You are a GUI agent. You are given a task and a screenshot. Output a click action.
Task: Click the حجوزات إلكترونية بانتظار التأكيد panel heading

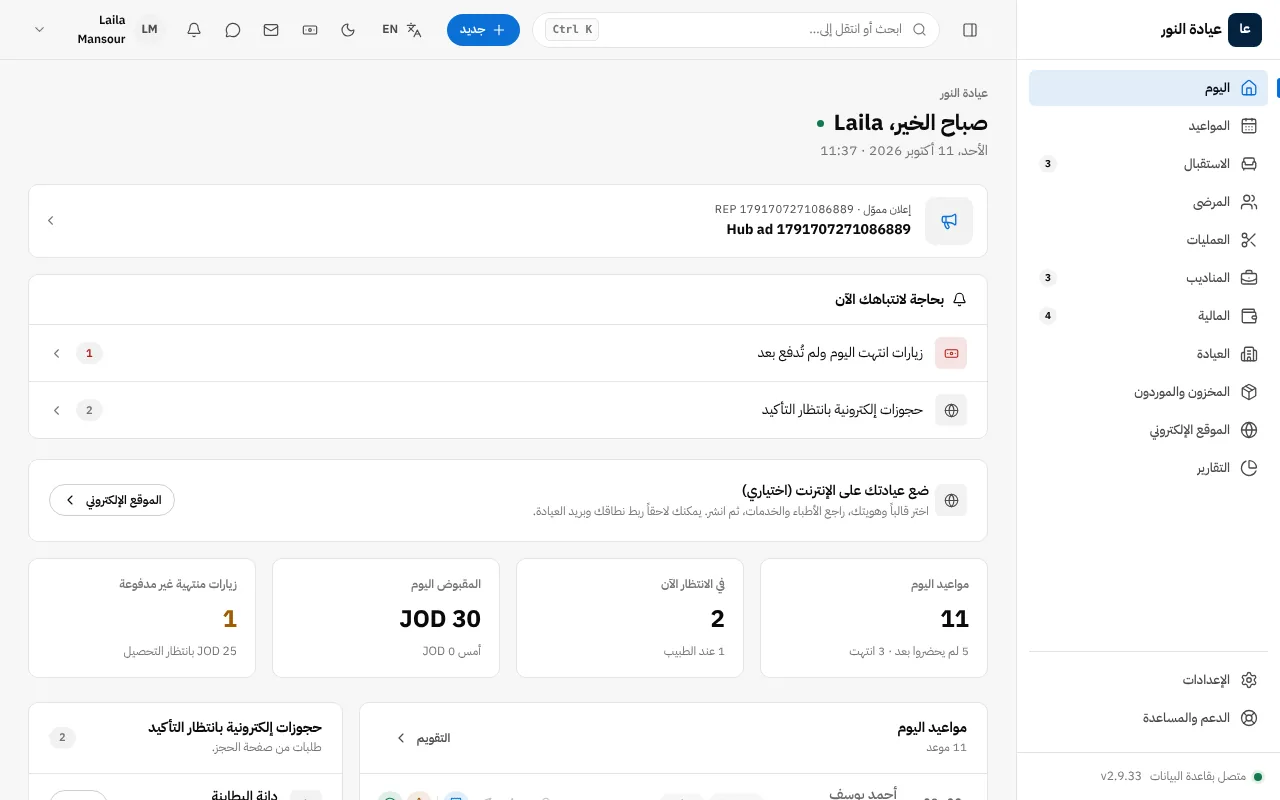point(234,728)
